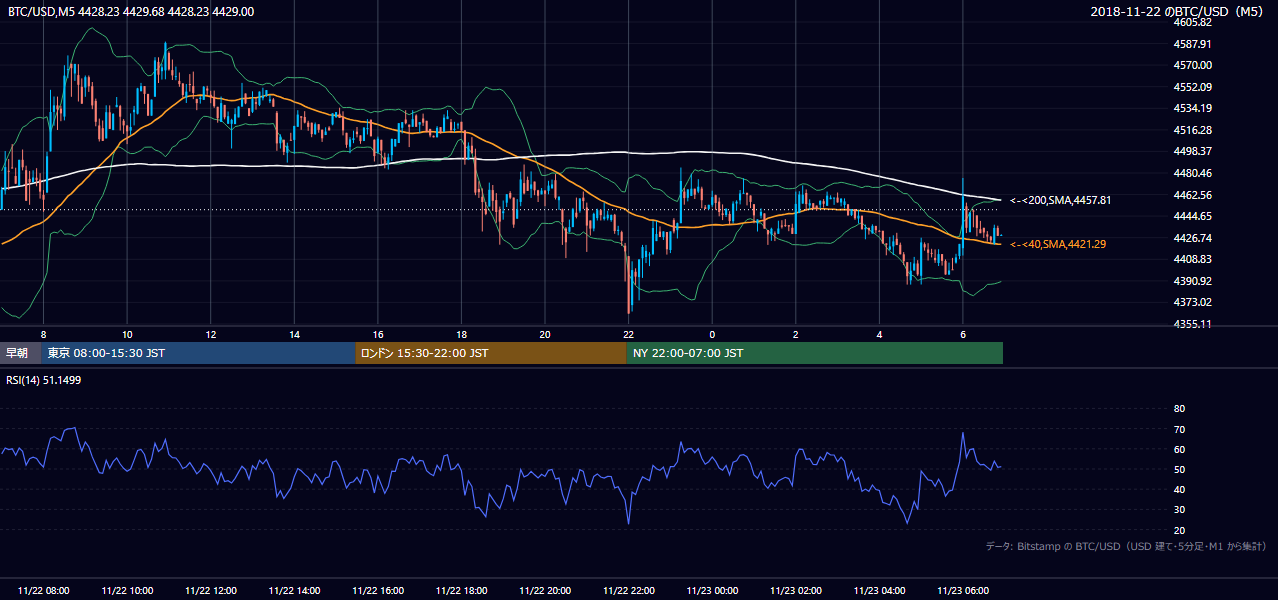
Task: Click the bottom date label 11/23 00:00
Action: click(x=712, y=591)
